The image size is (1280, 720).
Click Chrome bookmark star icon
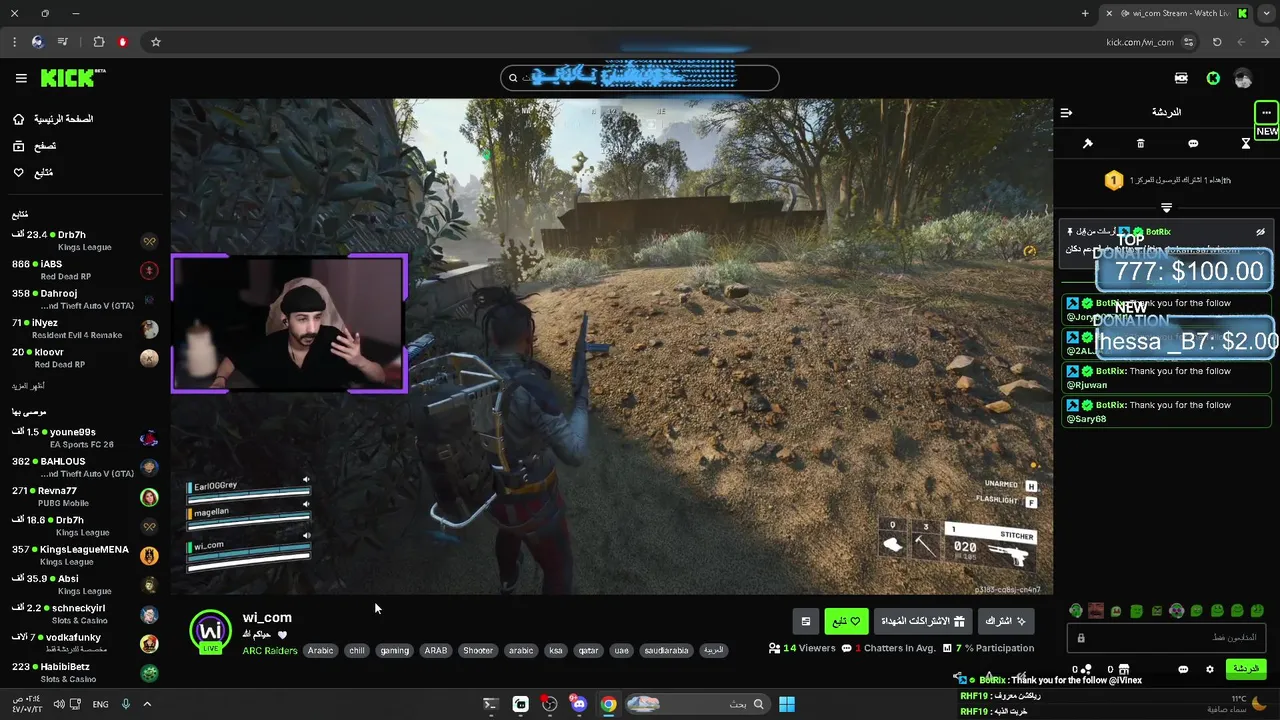pos(156,42)
